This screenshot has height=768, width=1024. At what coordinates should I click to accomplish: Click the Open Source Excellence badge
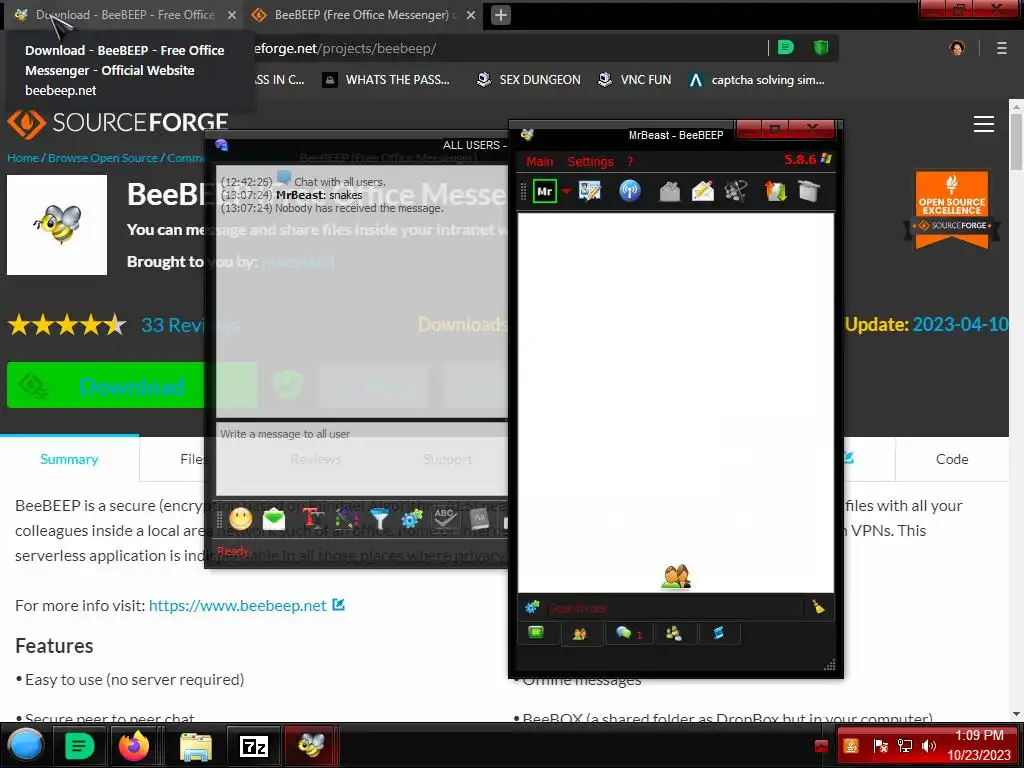952,210
